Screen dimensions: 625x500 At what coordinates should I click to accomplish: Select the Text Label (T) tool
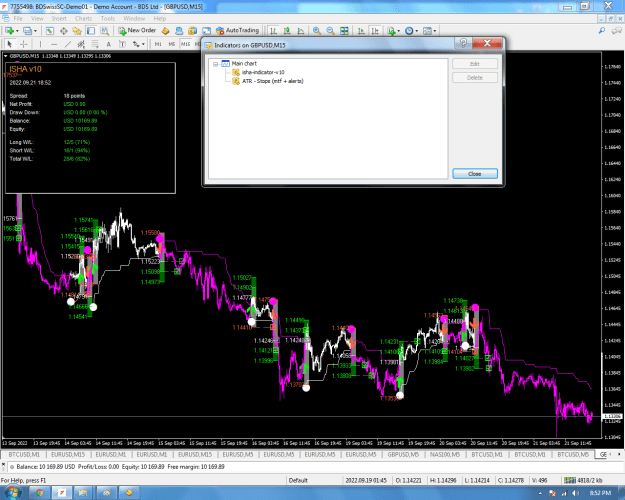[122, 44]
